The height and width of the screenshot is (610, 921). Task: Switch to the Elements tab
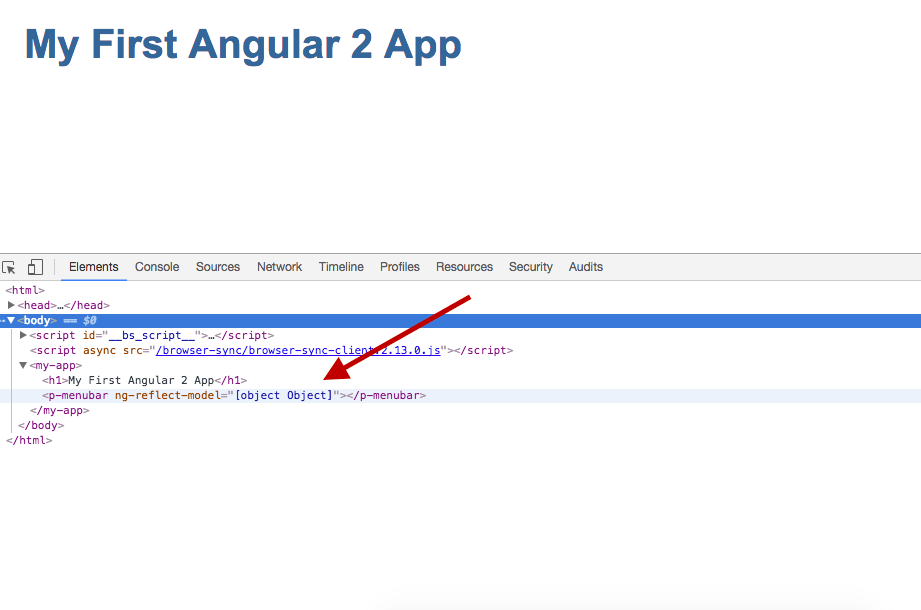94,267
